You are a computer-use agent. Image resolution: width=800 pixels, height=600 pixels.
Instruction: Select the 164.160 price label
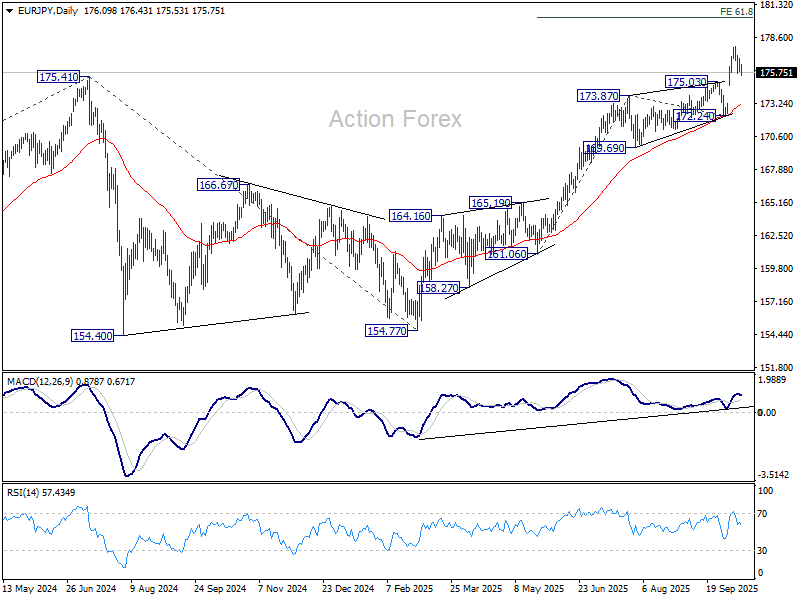(x=410, y=216)
